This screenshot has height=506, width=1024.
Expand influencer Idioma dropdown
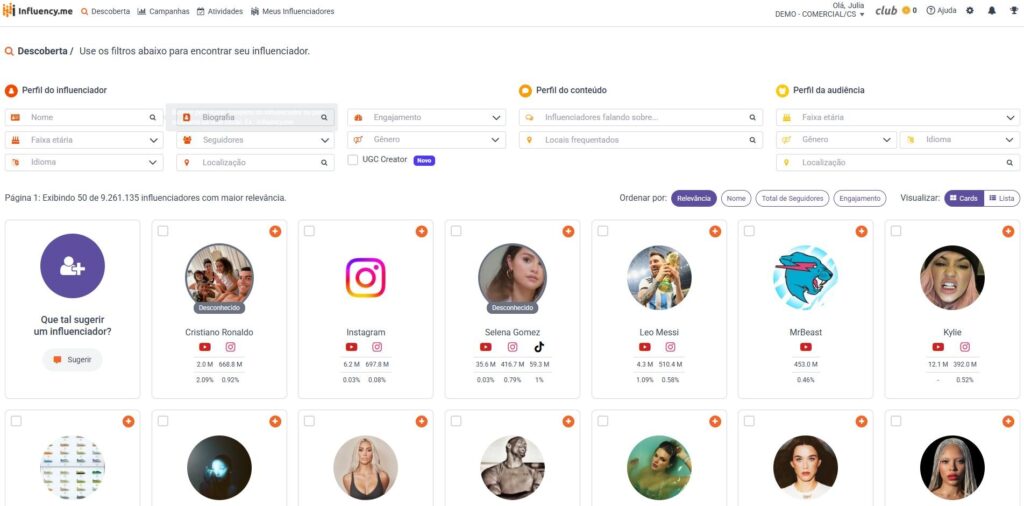84,163
